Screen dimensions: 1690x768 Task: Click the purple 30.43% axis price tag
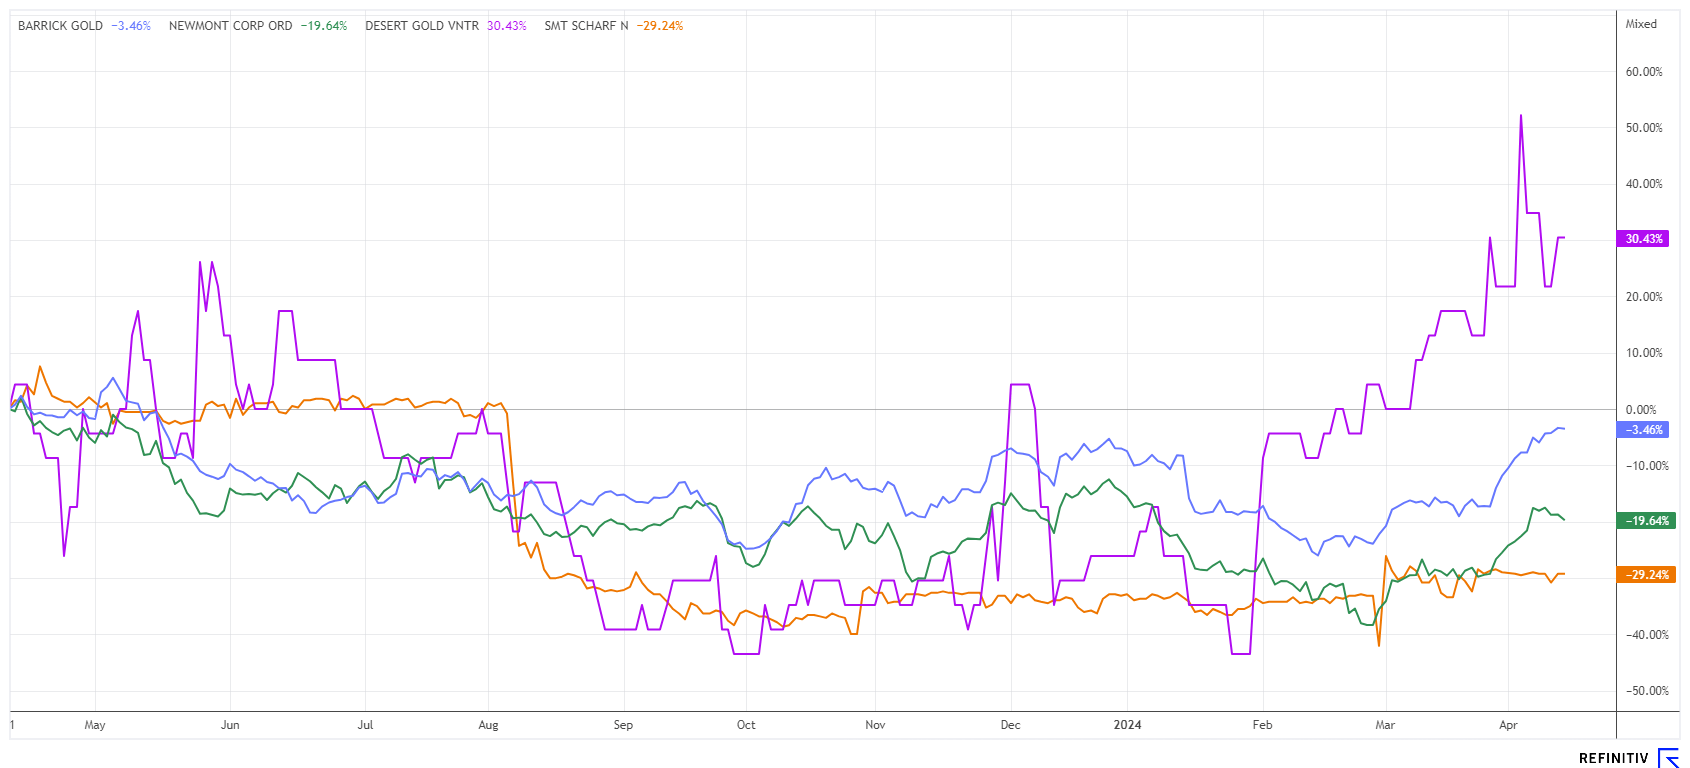point(1643,239)
